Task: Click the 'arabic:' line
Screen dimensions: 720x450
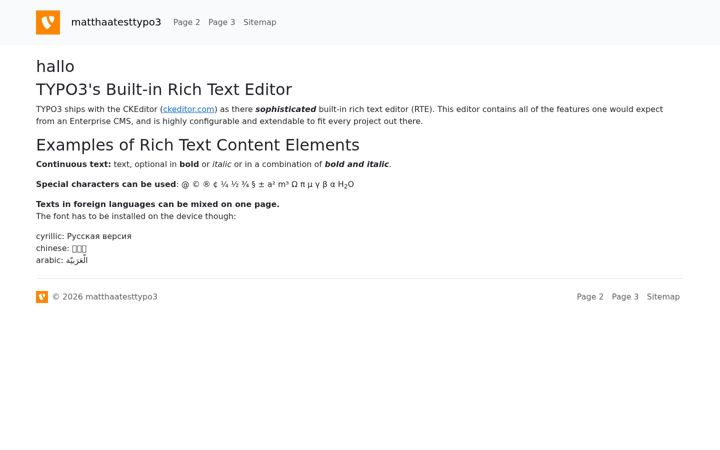Action: coord(62,260)
